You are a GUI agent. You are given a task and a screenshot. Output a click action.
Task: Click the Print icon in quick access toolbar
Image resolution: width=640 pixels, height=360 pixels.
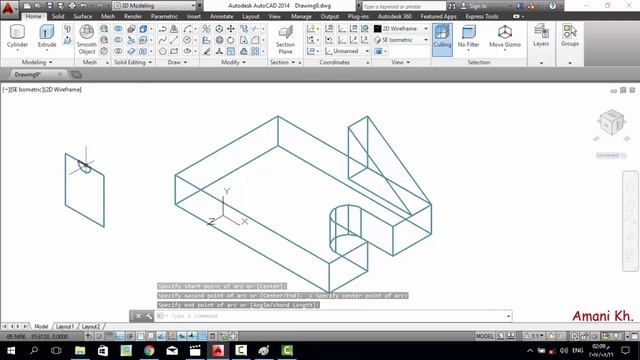click(72, 6)
